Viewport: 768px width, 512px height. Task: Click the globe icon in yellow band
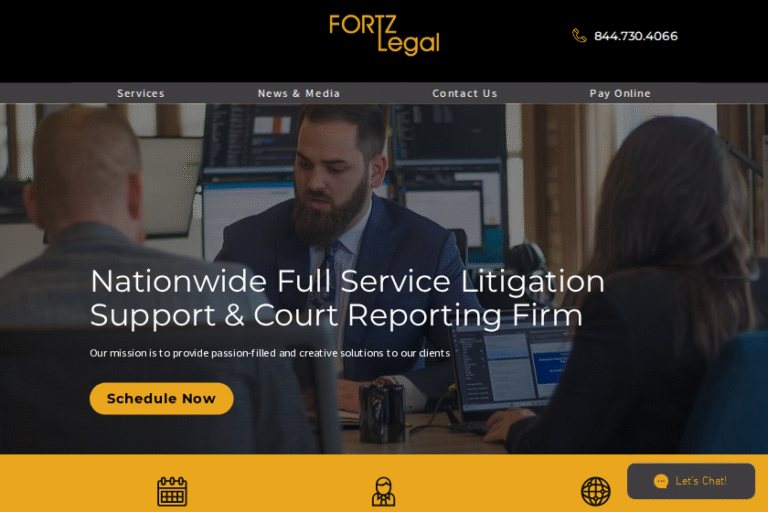pos(596,491)
